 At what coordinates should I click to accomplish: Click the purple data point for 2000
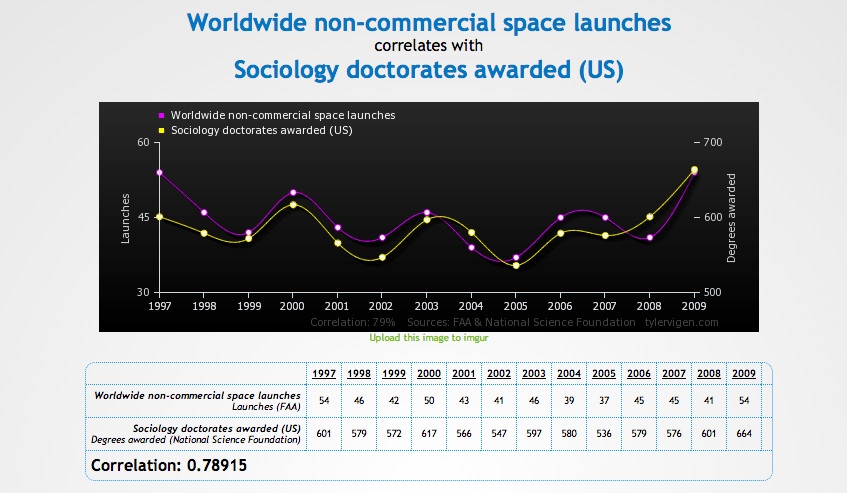coord(293,192)
